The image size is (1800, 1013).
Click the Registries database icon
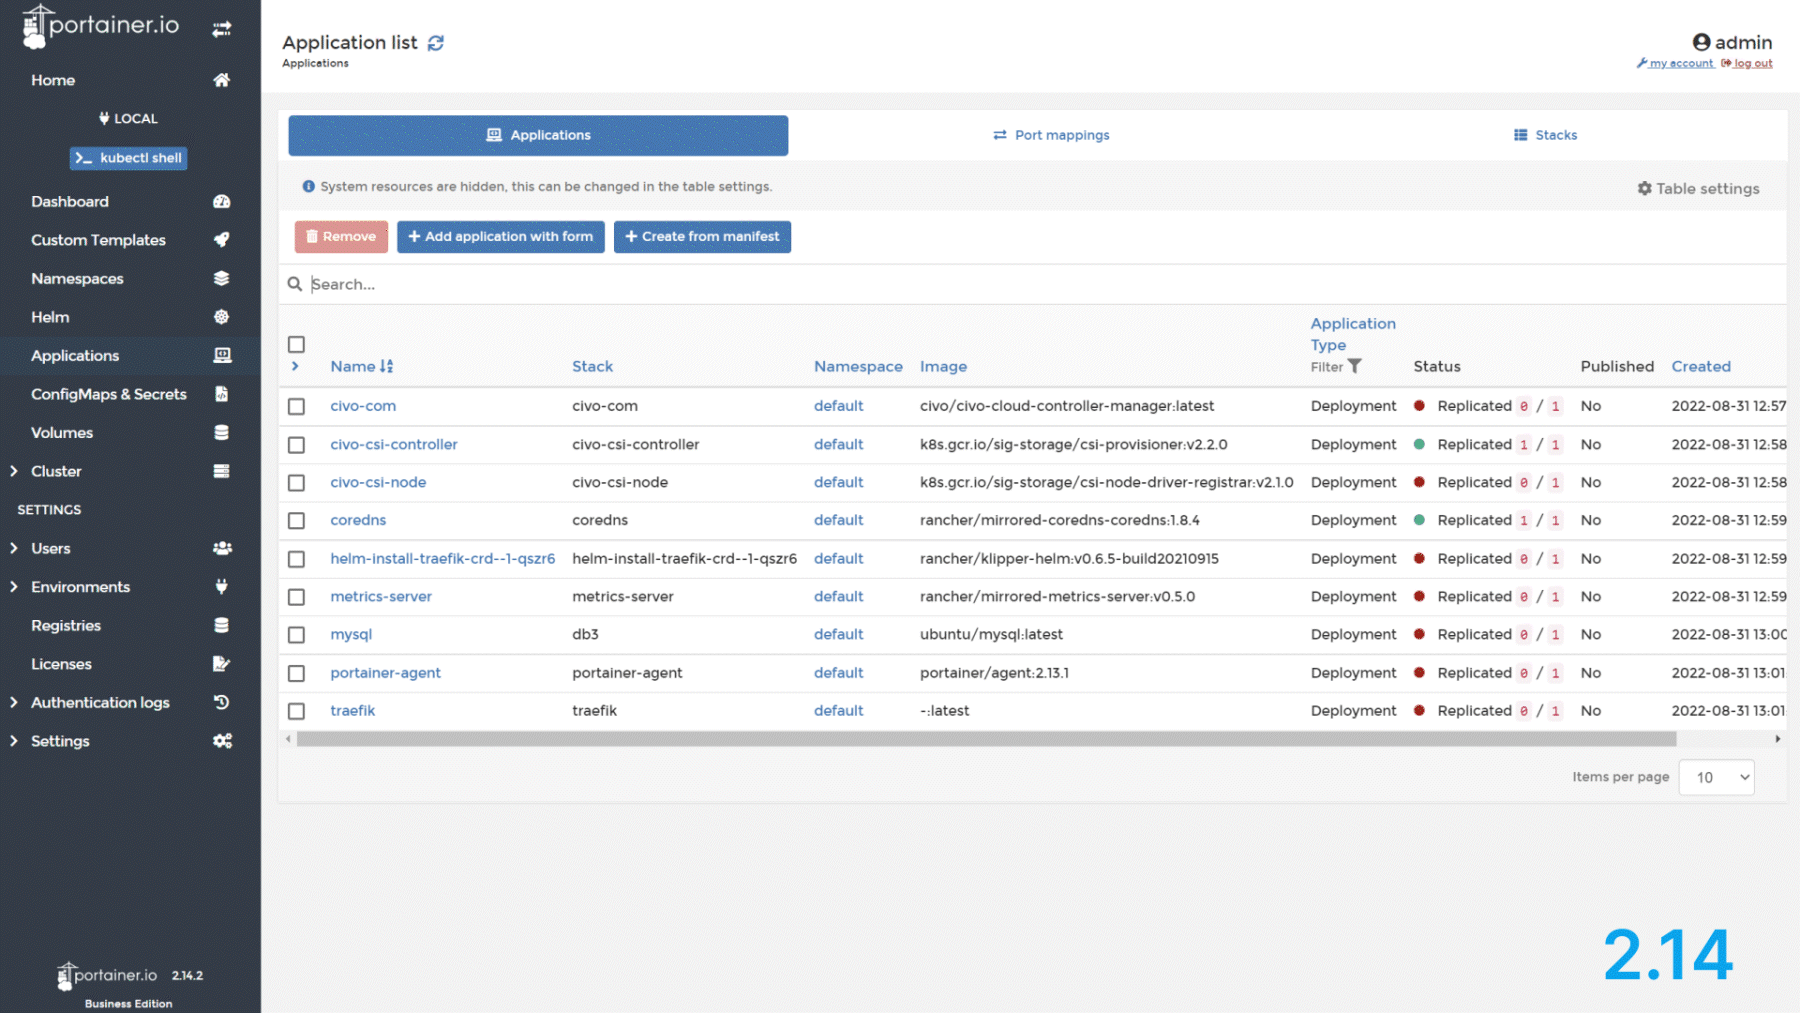click(x=222, y=626)
